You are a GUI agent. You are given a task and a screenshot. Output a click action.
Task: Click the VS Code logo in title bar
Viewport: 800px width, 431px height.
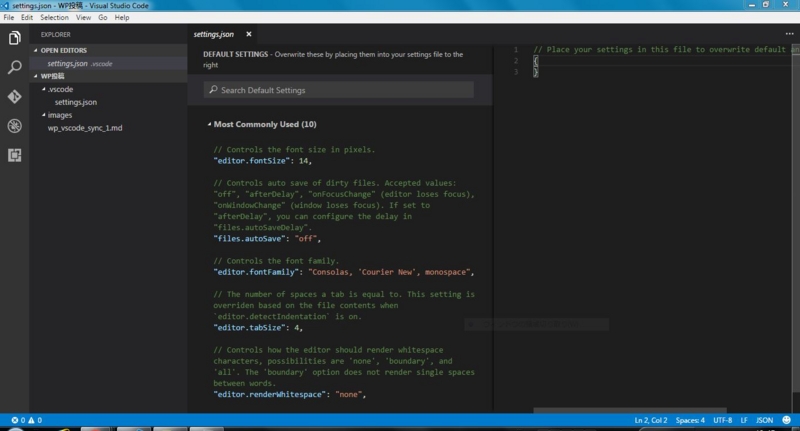[x=5, y=6]
